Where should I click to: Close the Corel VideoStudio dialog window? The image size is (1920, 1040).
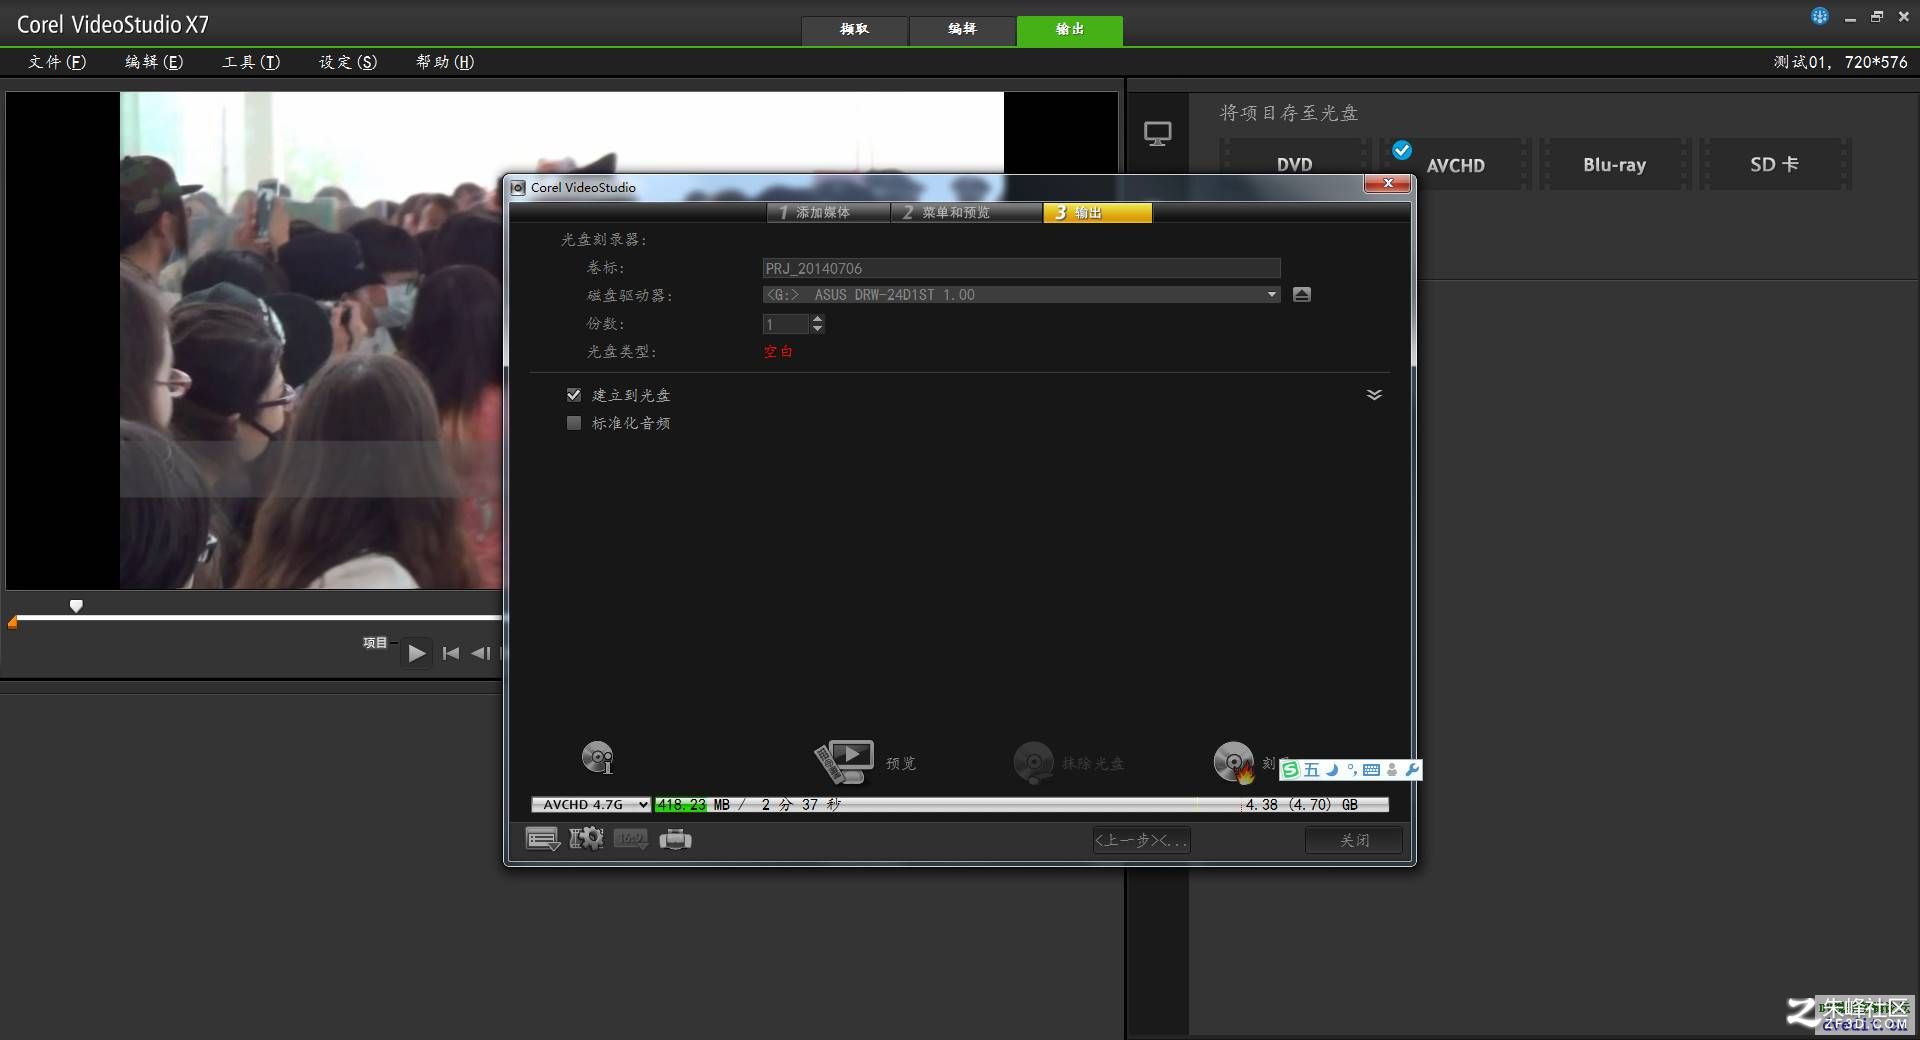pos(1387,183)
